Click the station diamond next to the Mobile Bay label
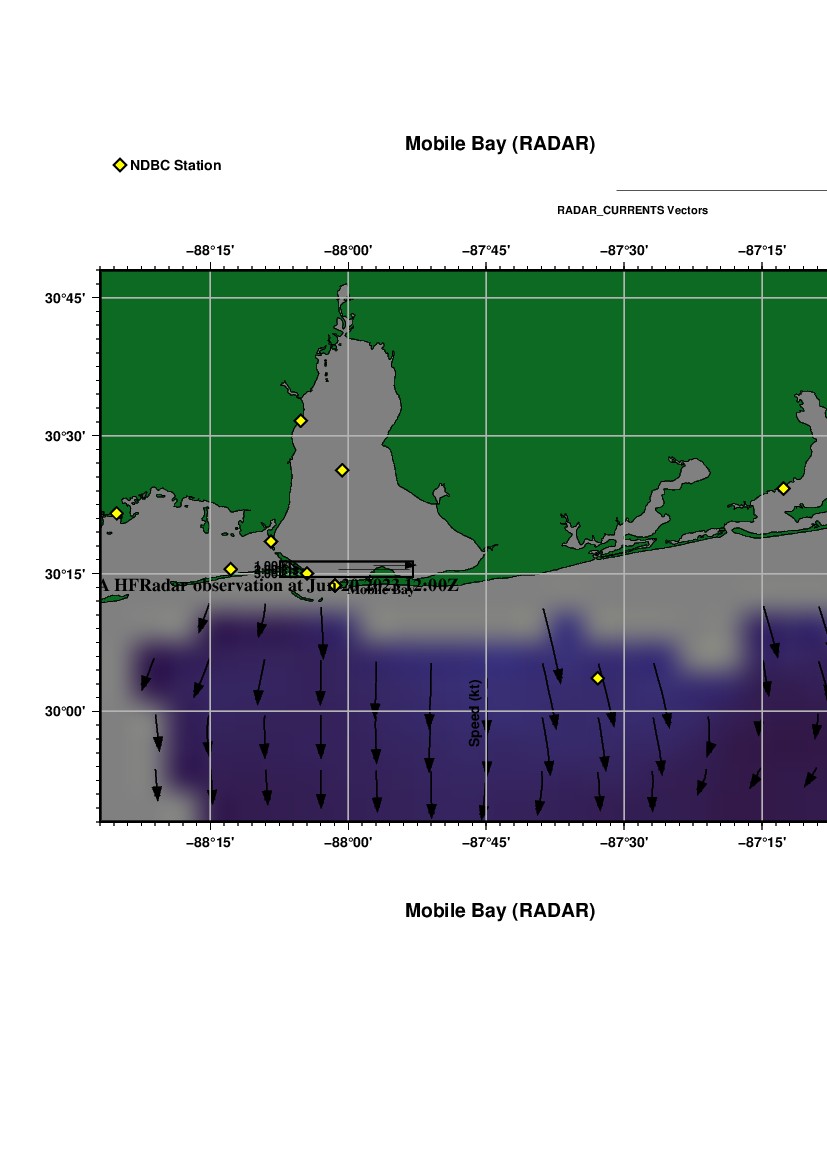The image size is (827, 1170). coord(335,585)
